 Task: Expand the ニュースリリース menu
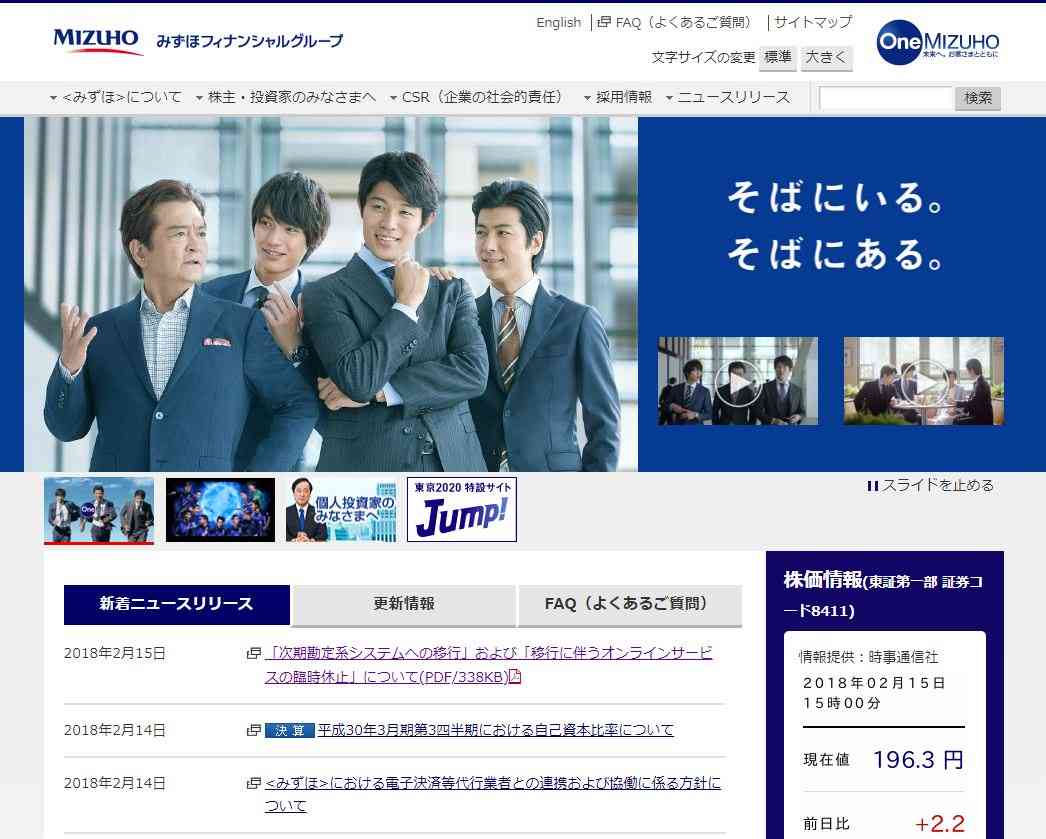(x=728, y=97)
